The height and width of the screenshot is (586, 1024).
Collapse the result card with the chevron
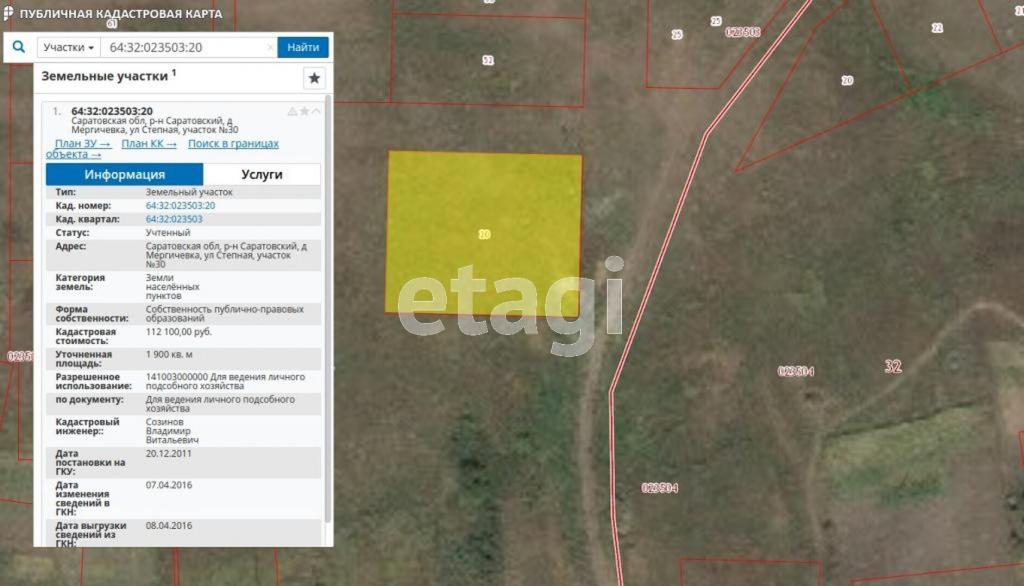point(316,111)
